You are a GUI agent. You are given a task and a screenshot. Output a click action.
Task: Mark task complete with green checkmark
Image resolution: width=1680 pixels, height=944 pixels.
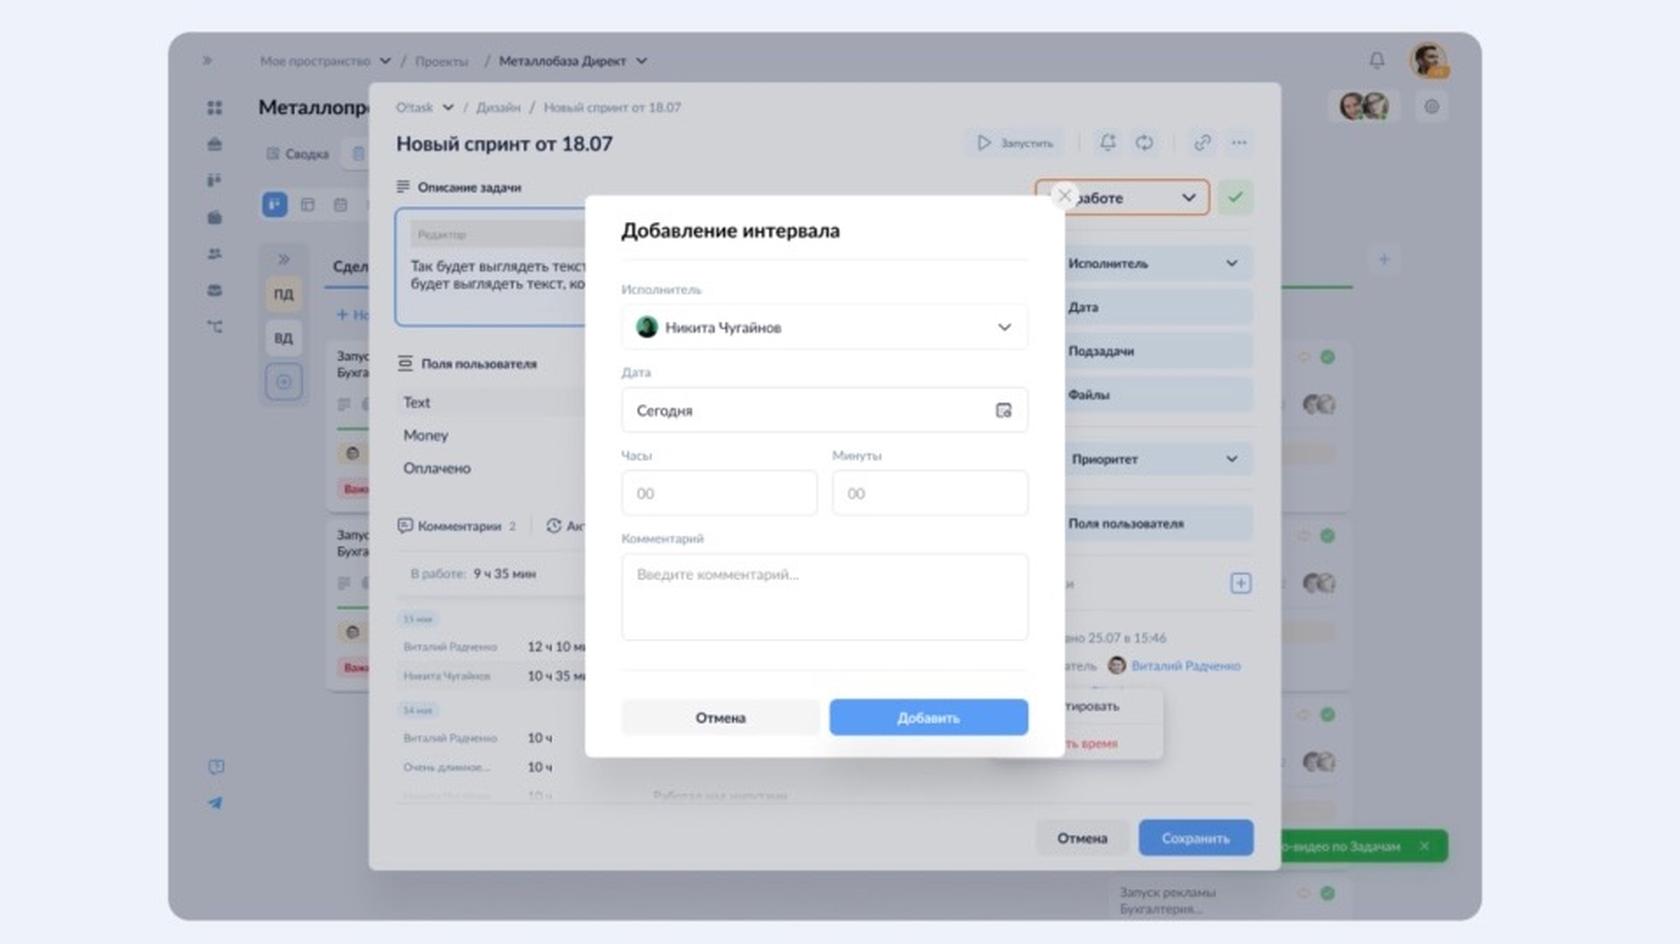(1235, 197)
